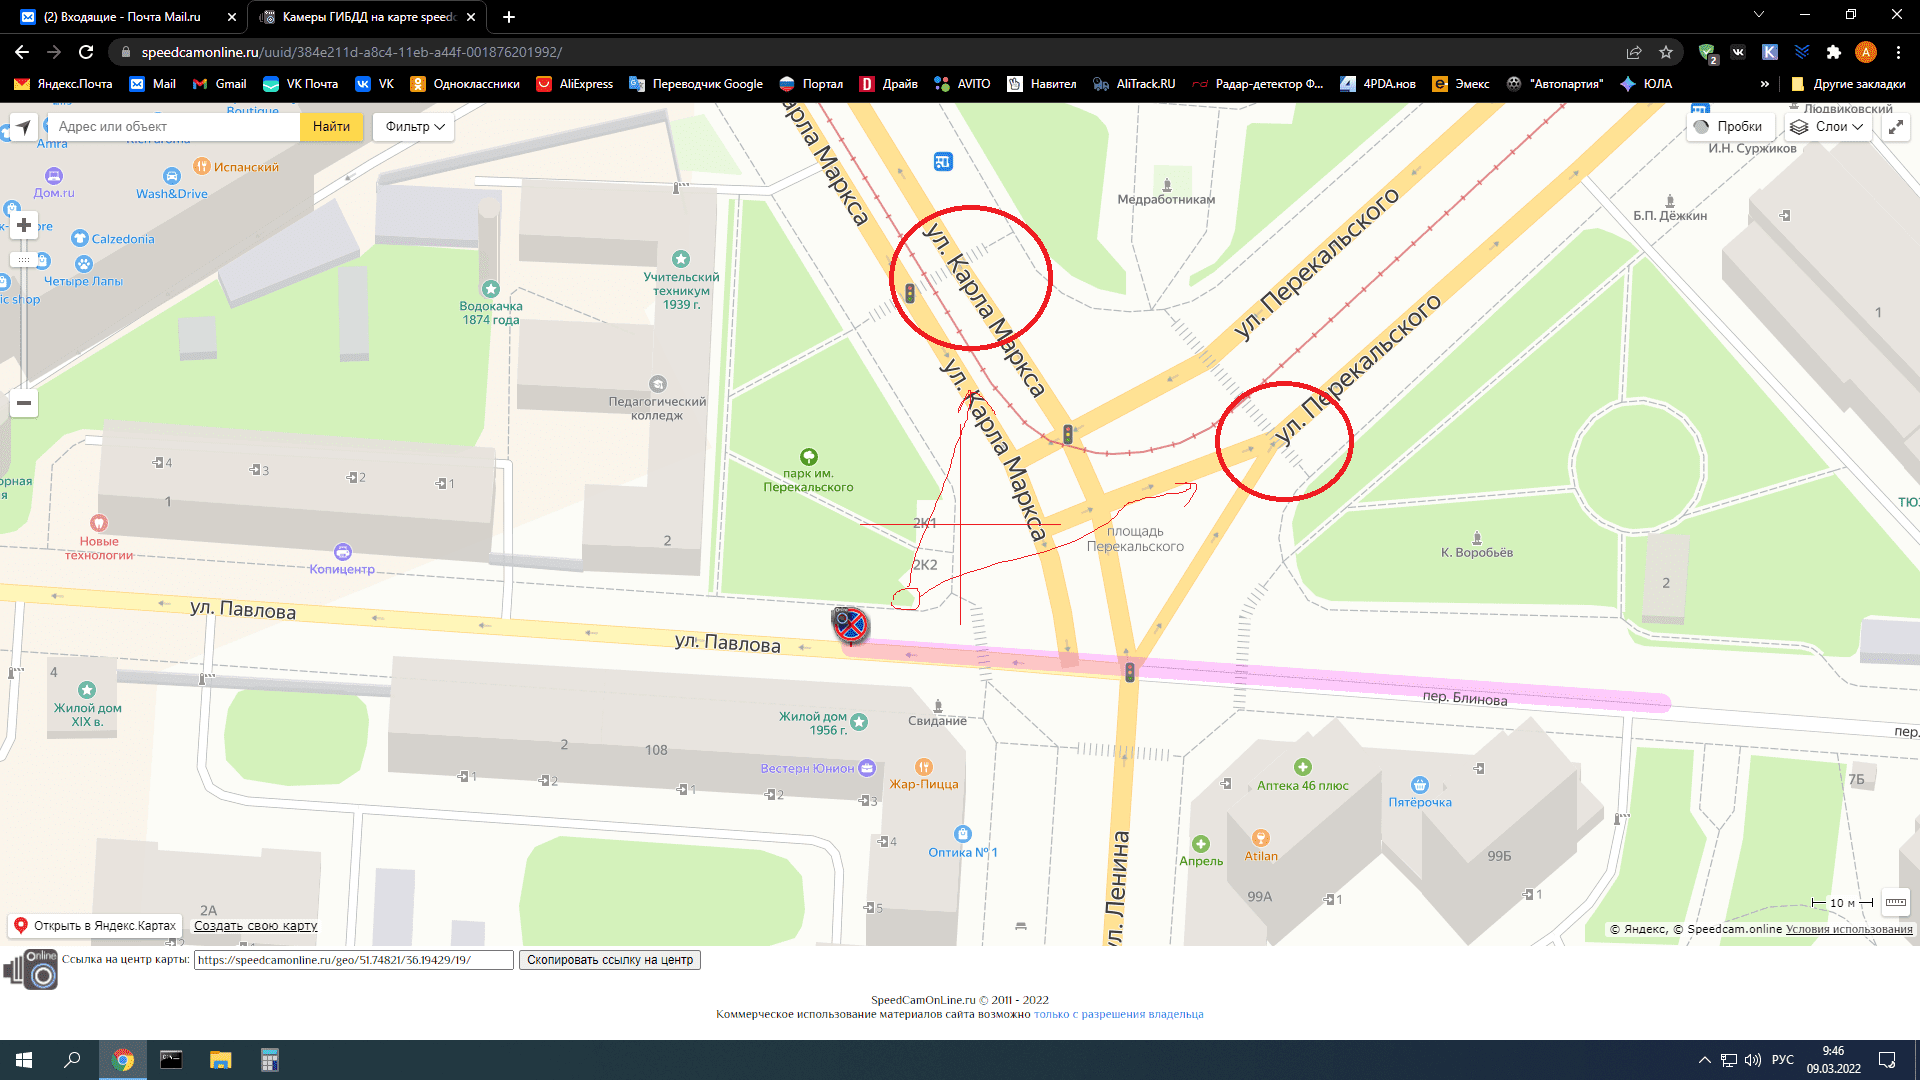Click the speedcam Online camera logo
Screen dimensions: 1920x1080
click(x=31, y=969)
